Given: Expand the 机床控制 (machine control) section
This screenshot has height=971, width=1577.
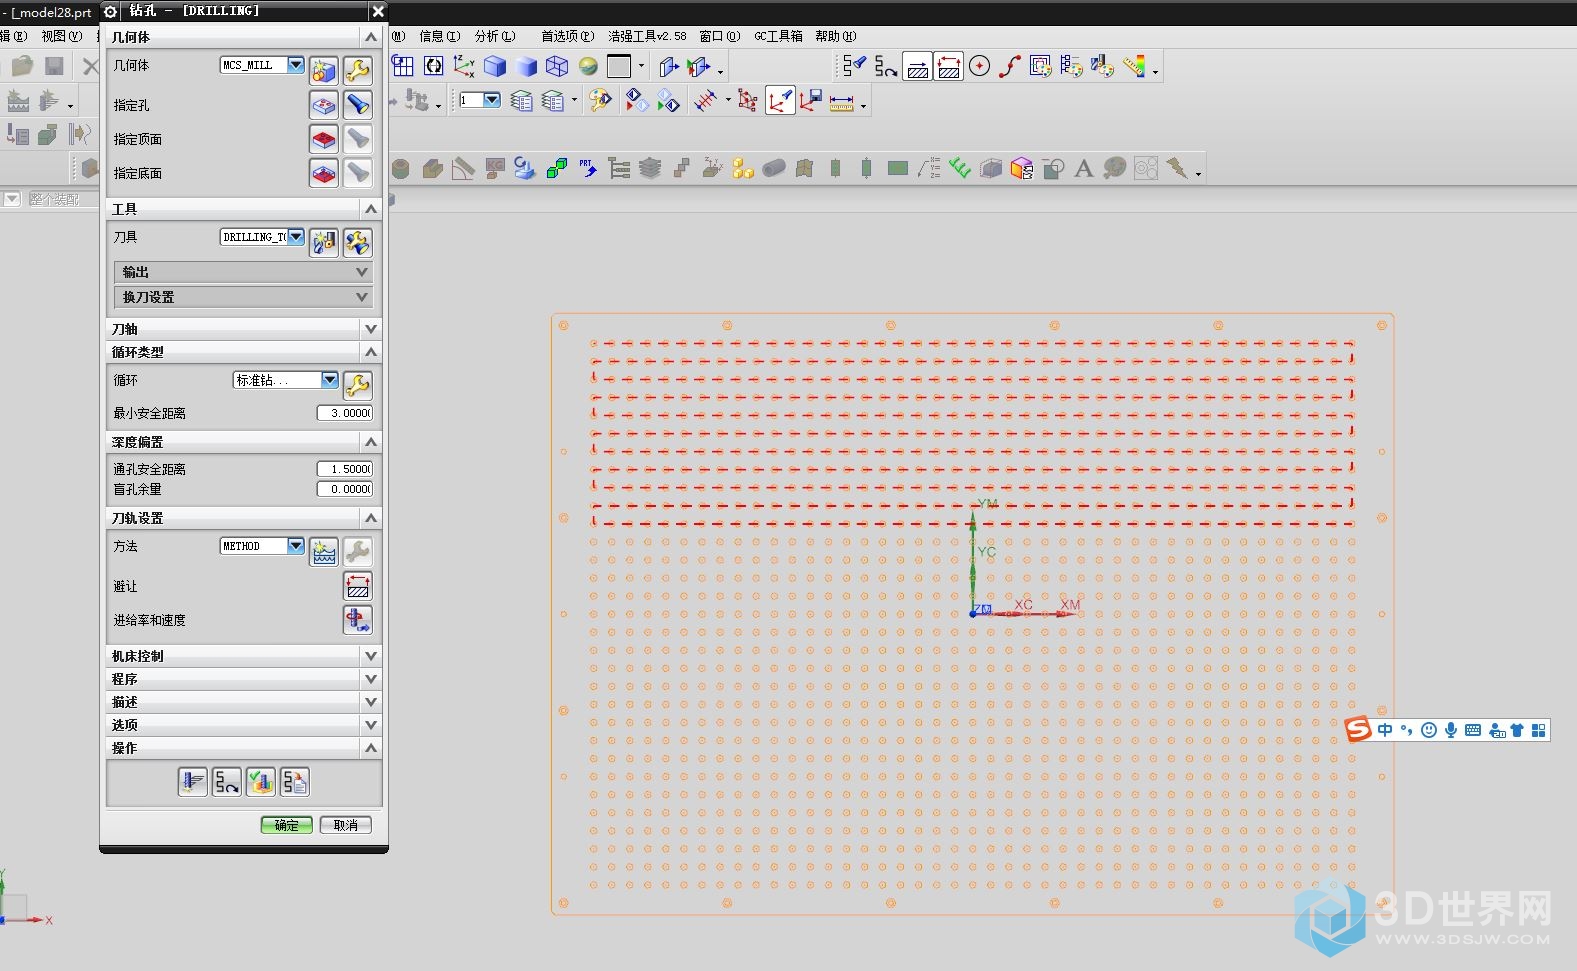Looking at the screenshot, I should click(x=244, y=656).
